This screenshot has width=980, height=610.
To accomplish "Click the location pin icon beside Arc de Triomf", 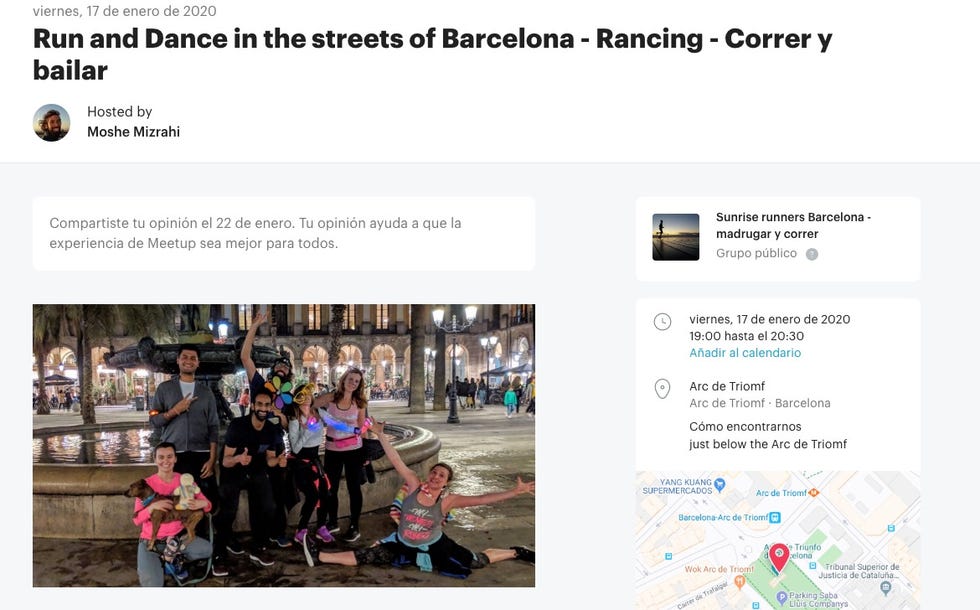I will coord(662,389).
